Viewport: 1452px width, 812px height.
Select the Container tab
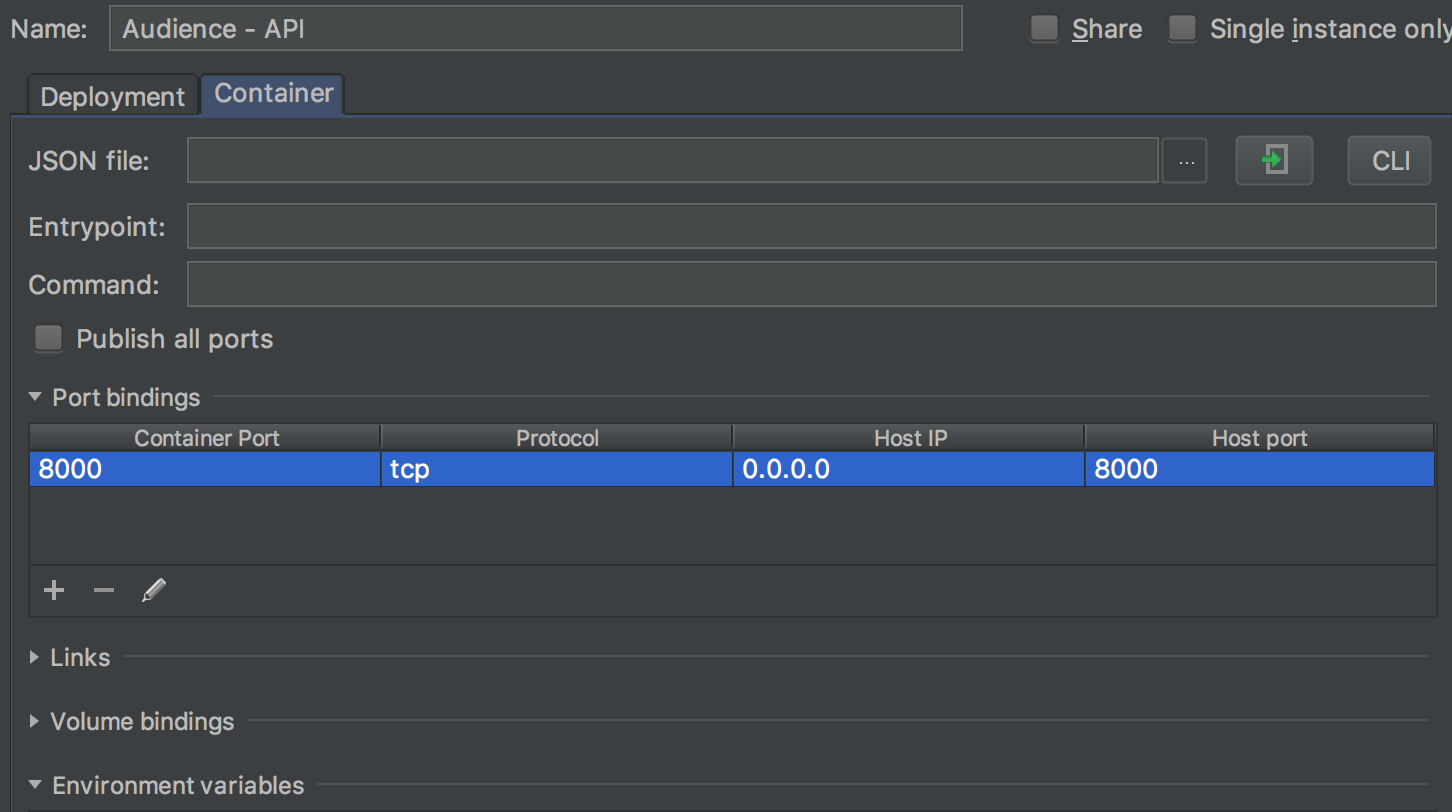pyautogui.click(x=273, y=94)
